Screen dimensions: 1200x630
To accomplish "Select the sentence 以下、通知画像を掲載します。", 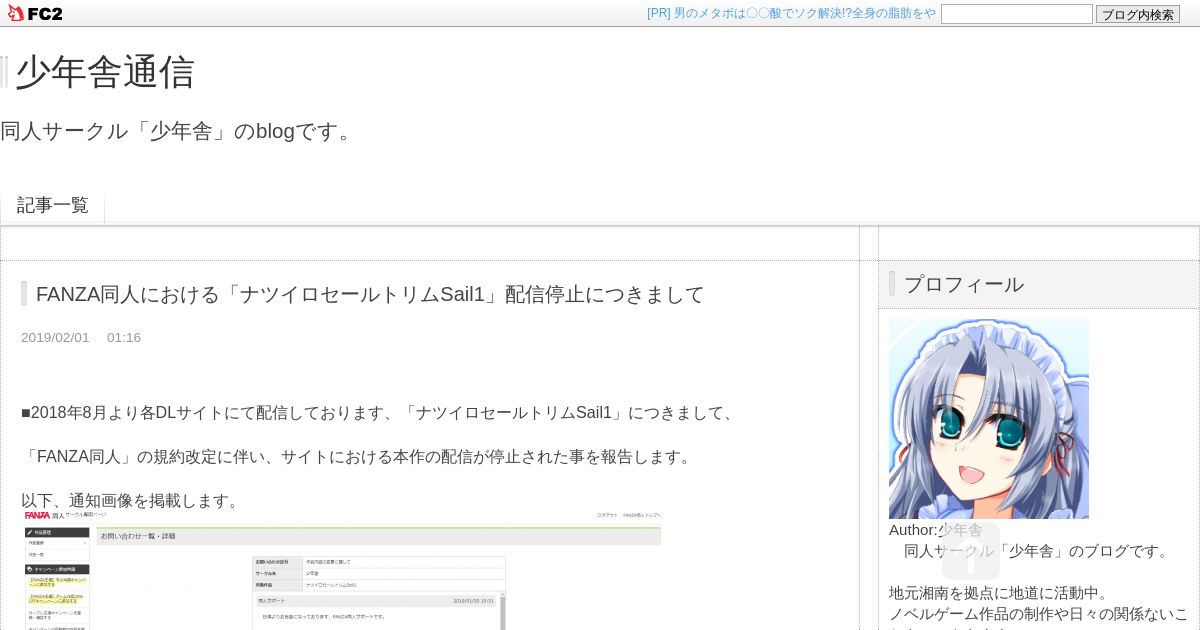I will click(x=133, y=501).
